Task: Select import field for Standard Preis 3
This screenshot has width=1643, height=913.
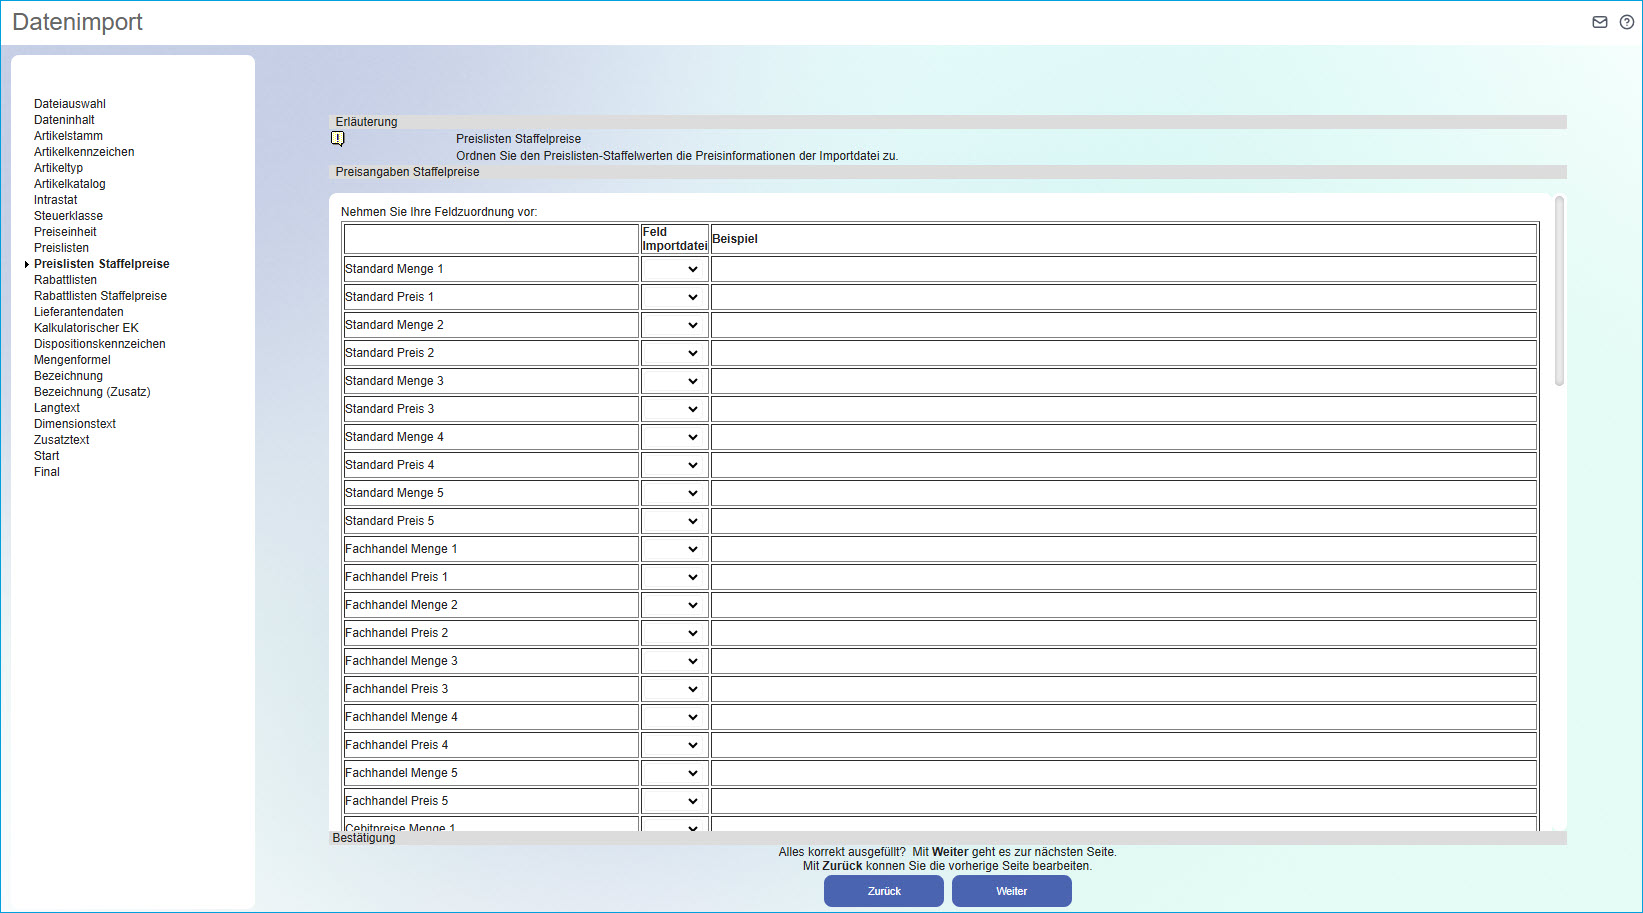Action: click(674, 409)
